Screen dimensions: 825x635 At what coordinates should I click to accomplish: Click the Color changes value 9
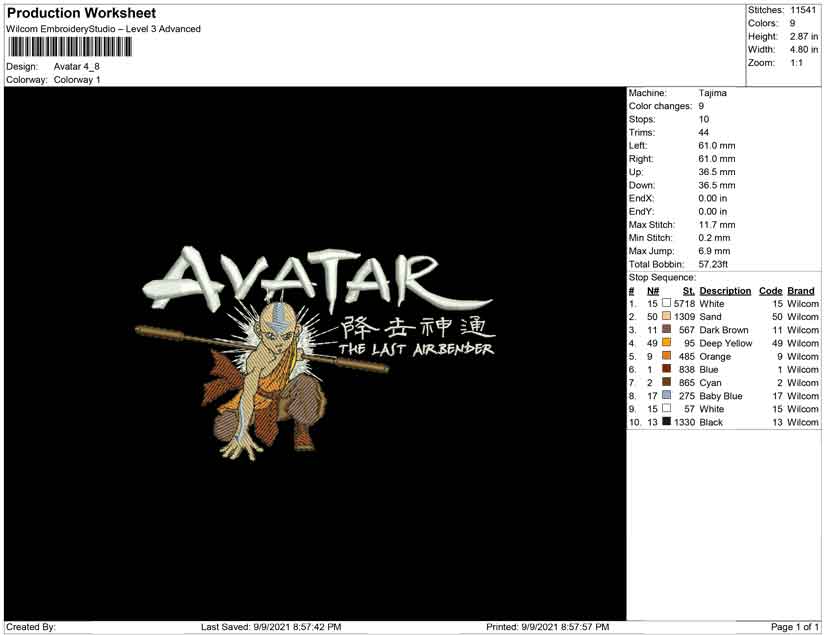coord(701,106)
